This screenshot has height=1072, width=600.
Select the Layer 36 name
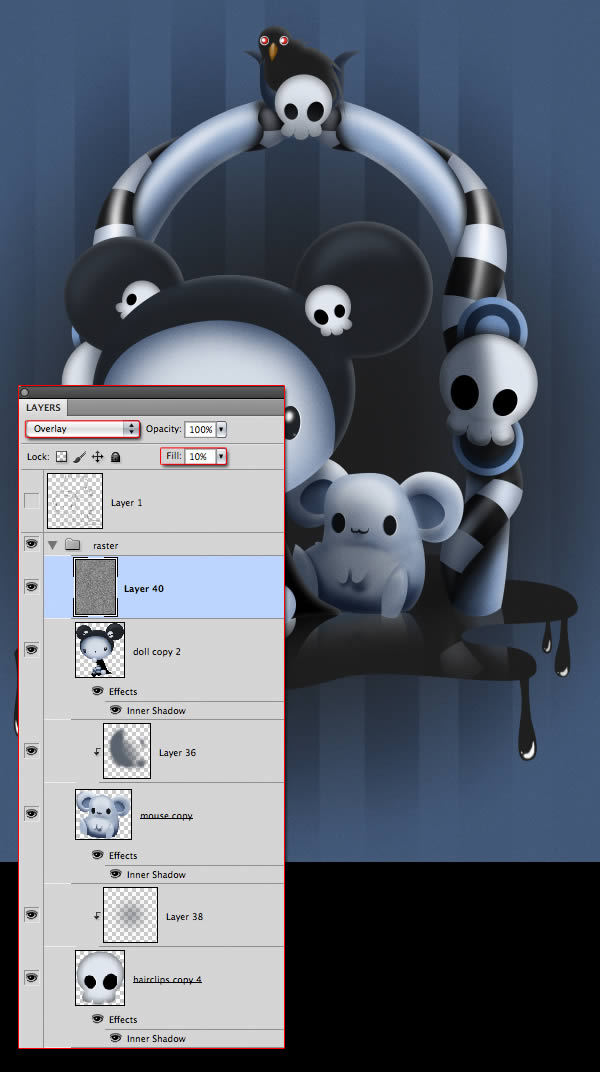[x=177, y=753]
